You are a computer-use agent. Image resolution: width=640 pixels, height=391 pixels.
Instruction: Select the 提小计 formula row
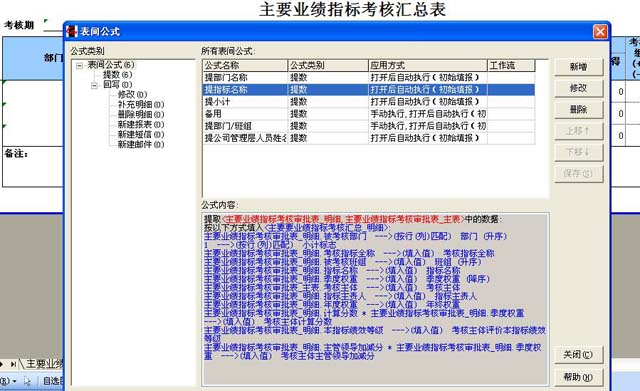point(369,102)
